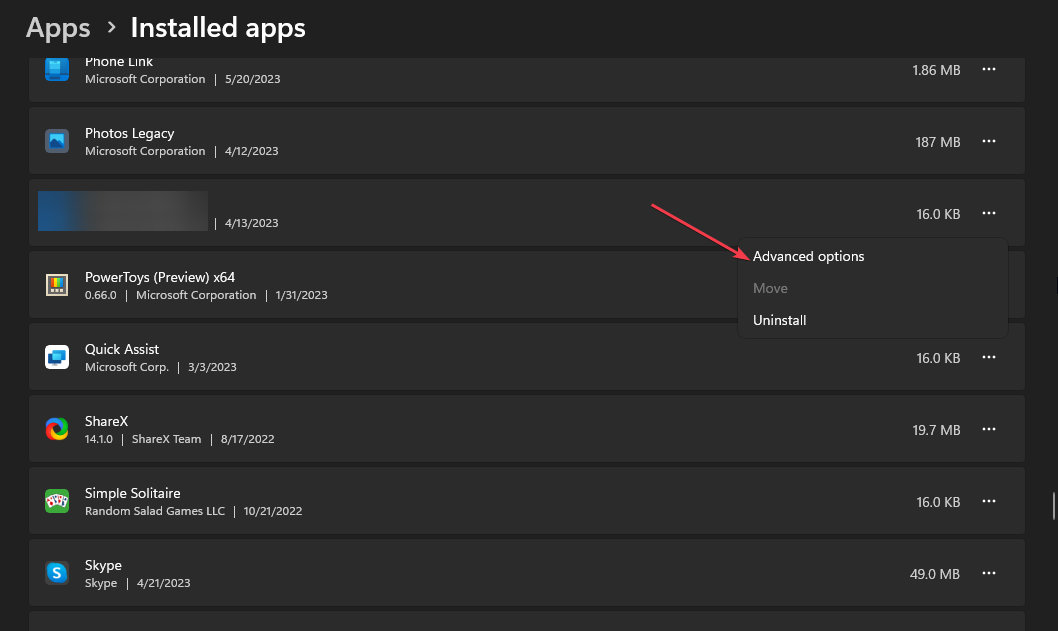Click the 4/13/2023 install date
The width and height of the screenshot is (1058, 631).
click(252, 223)
